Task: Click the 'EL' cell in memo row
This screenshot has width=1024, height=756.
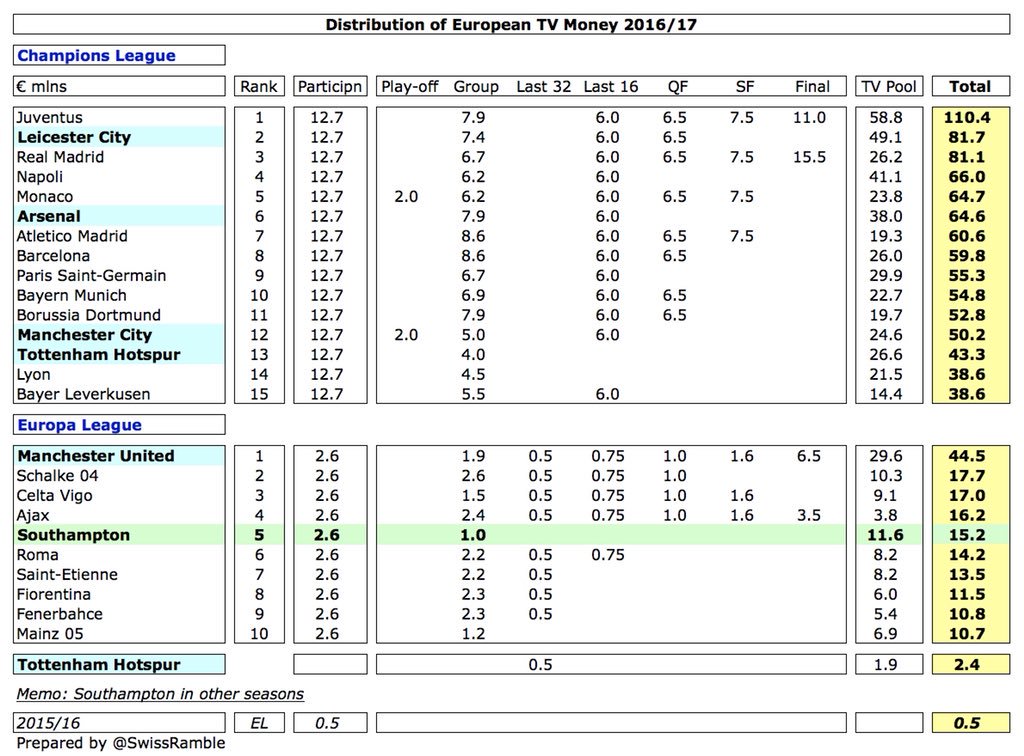Action: click(x=259, y=723)
